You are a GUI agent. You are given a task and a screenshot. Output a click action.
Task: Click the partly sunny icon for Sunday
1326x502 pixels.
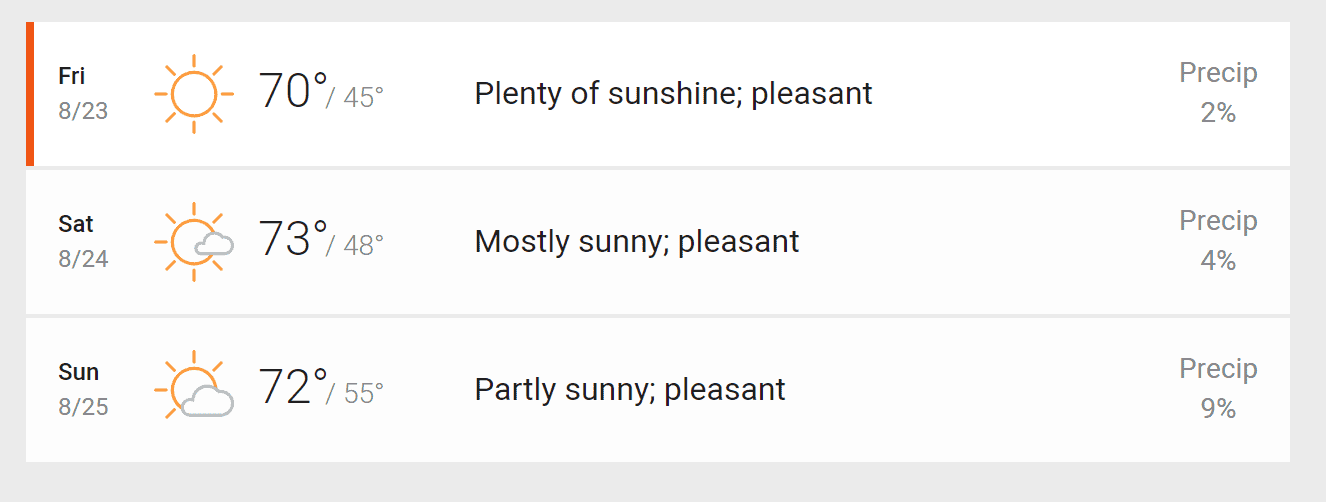(194, 390)
